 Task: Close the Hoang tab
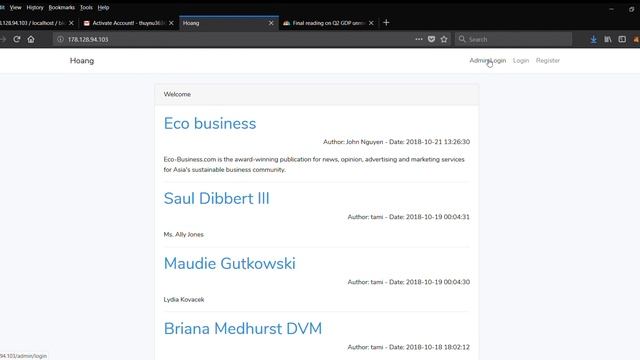coord(271,23)
